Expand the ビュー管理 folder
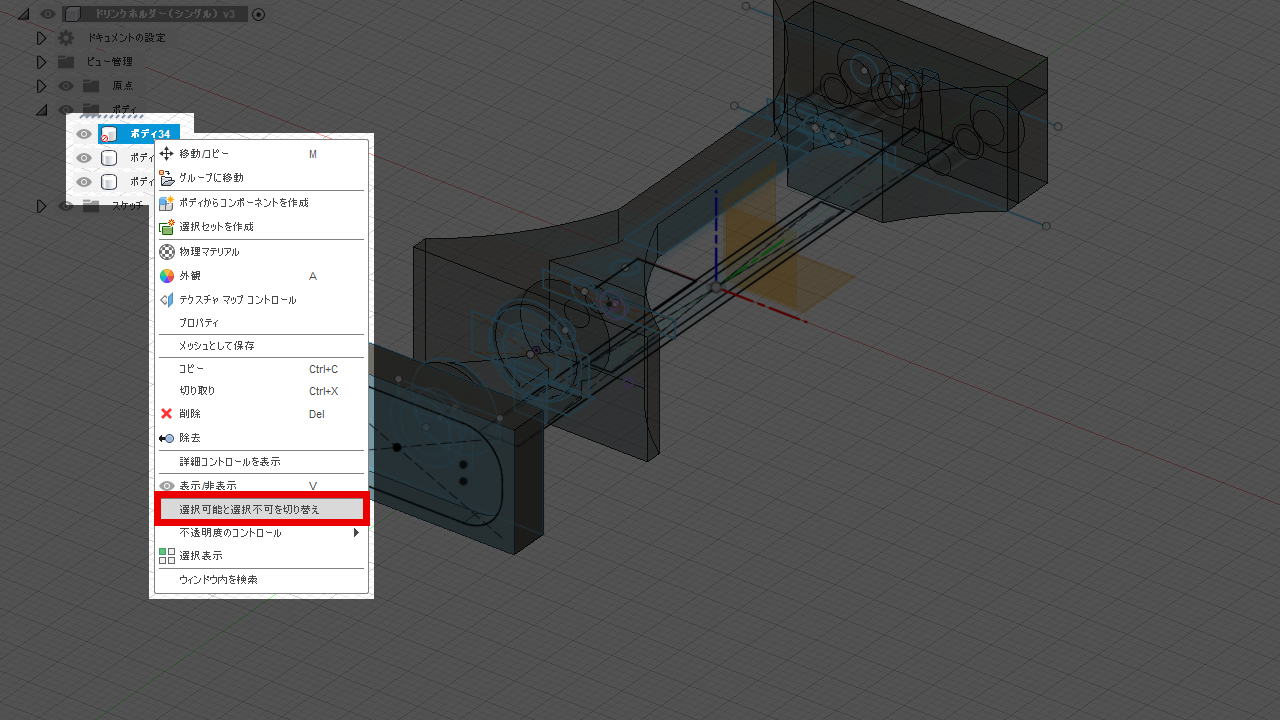Viewport: 1280px width, 720px height. coord(42,62)
